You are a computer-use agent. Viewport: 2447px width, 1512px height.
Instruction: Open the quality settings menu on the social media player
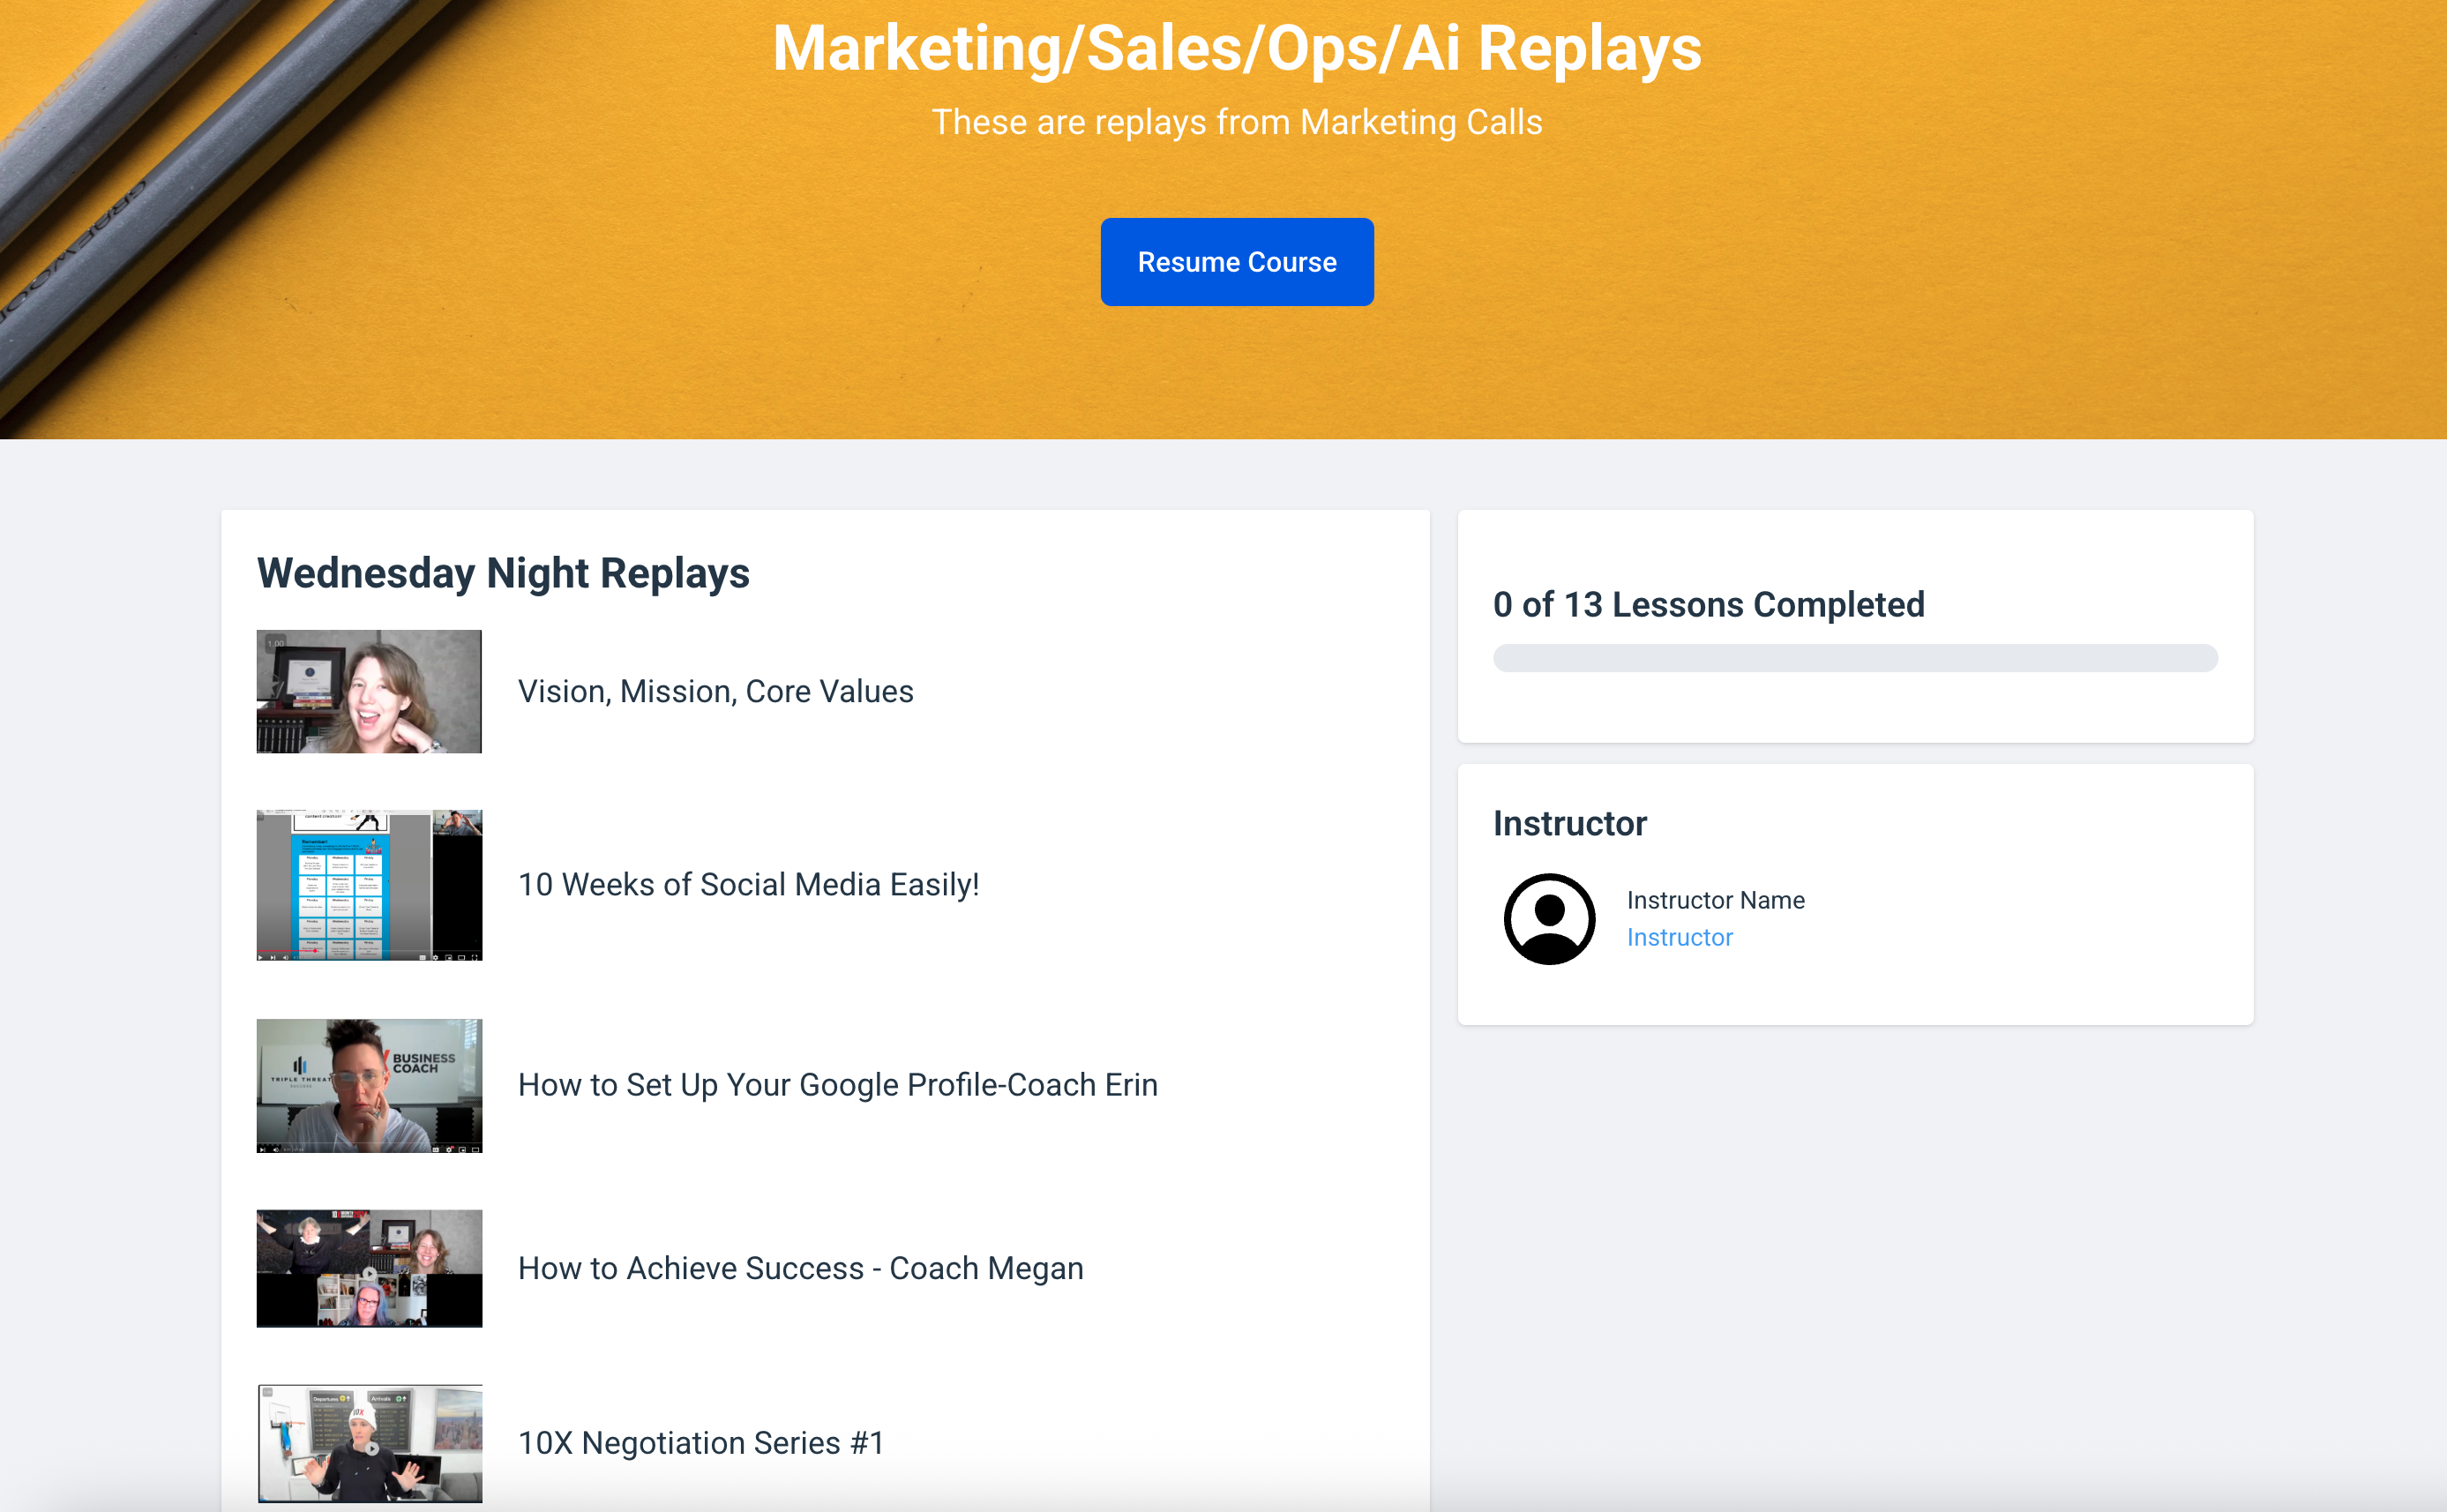tap(436, 958)
